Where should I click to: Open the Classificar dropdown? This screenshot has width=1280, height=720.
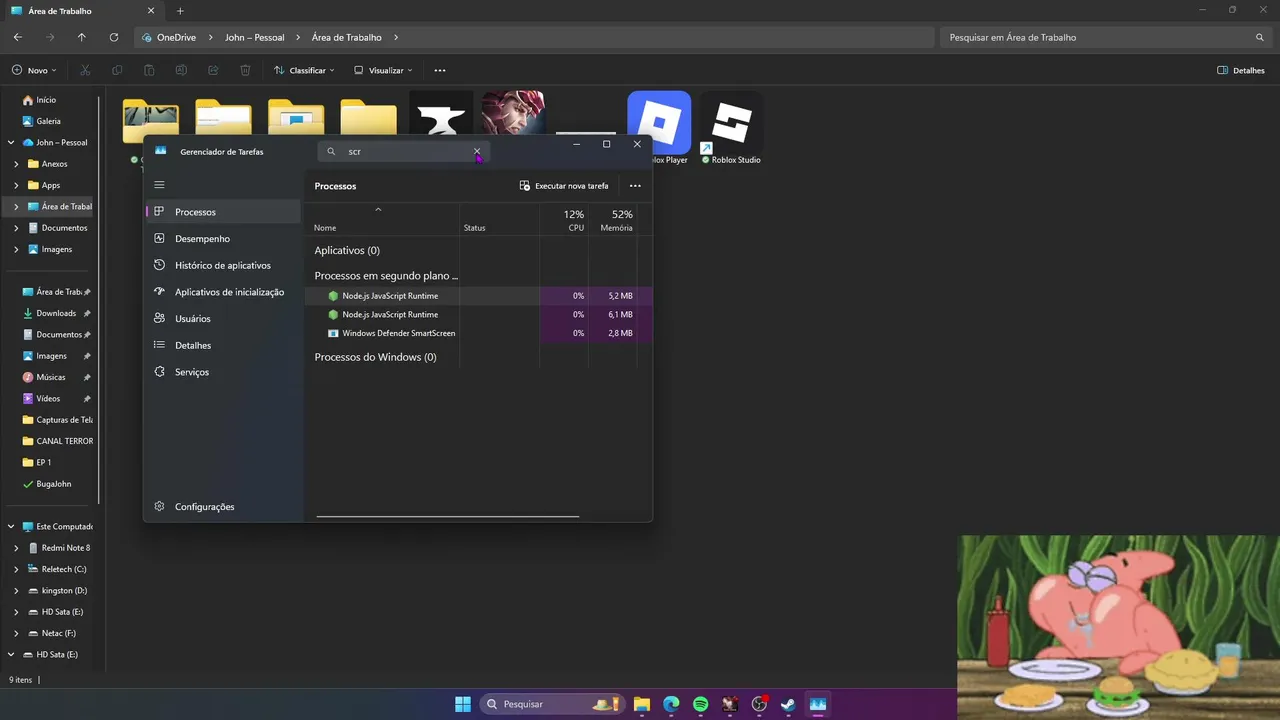304,70
